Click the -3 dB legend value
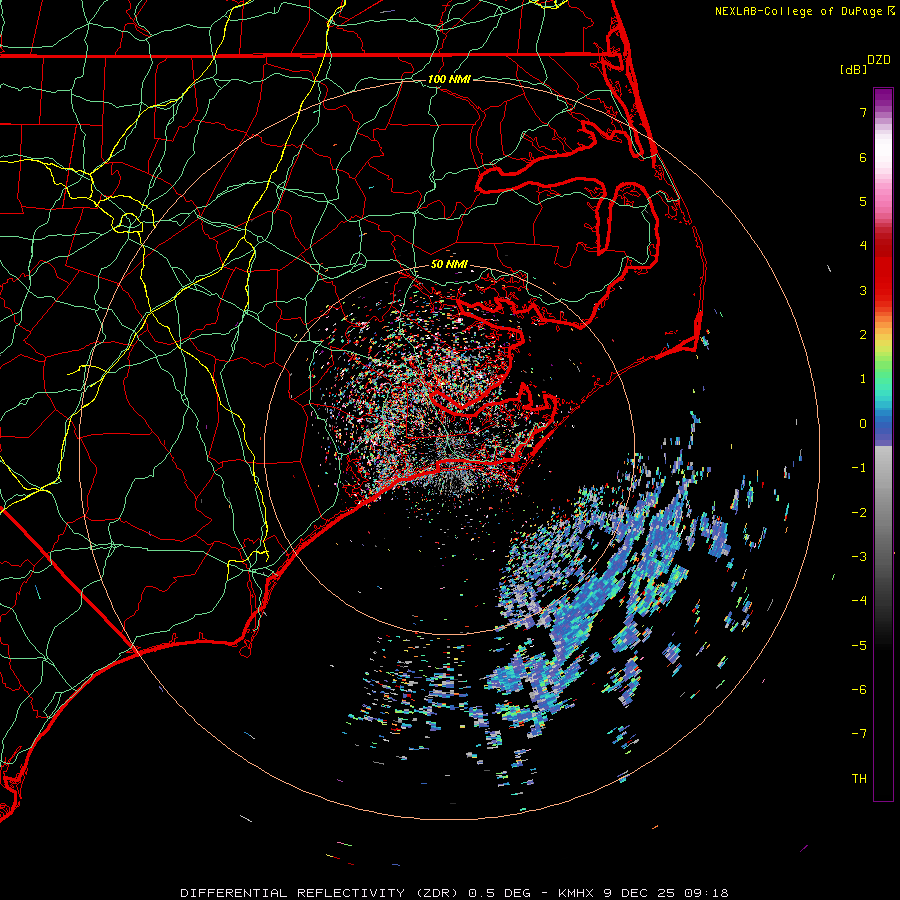900x900 pixels. point(859,557)
